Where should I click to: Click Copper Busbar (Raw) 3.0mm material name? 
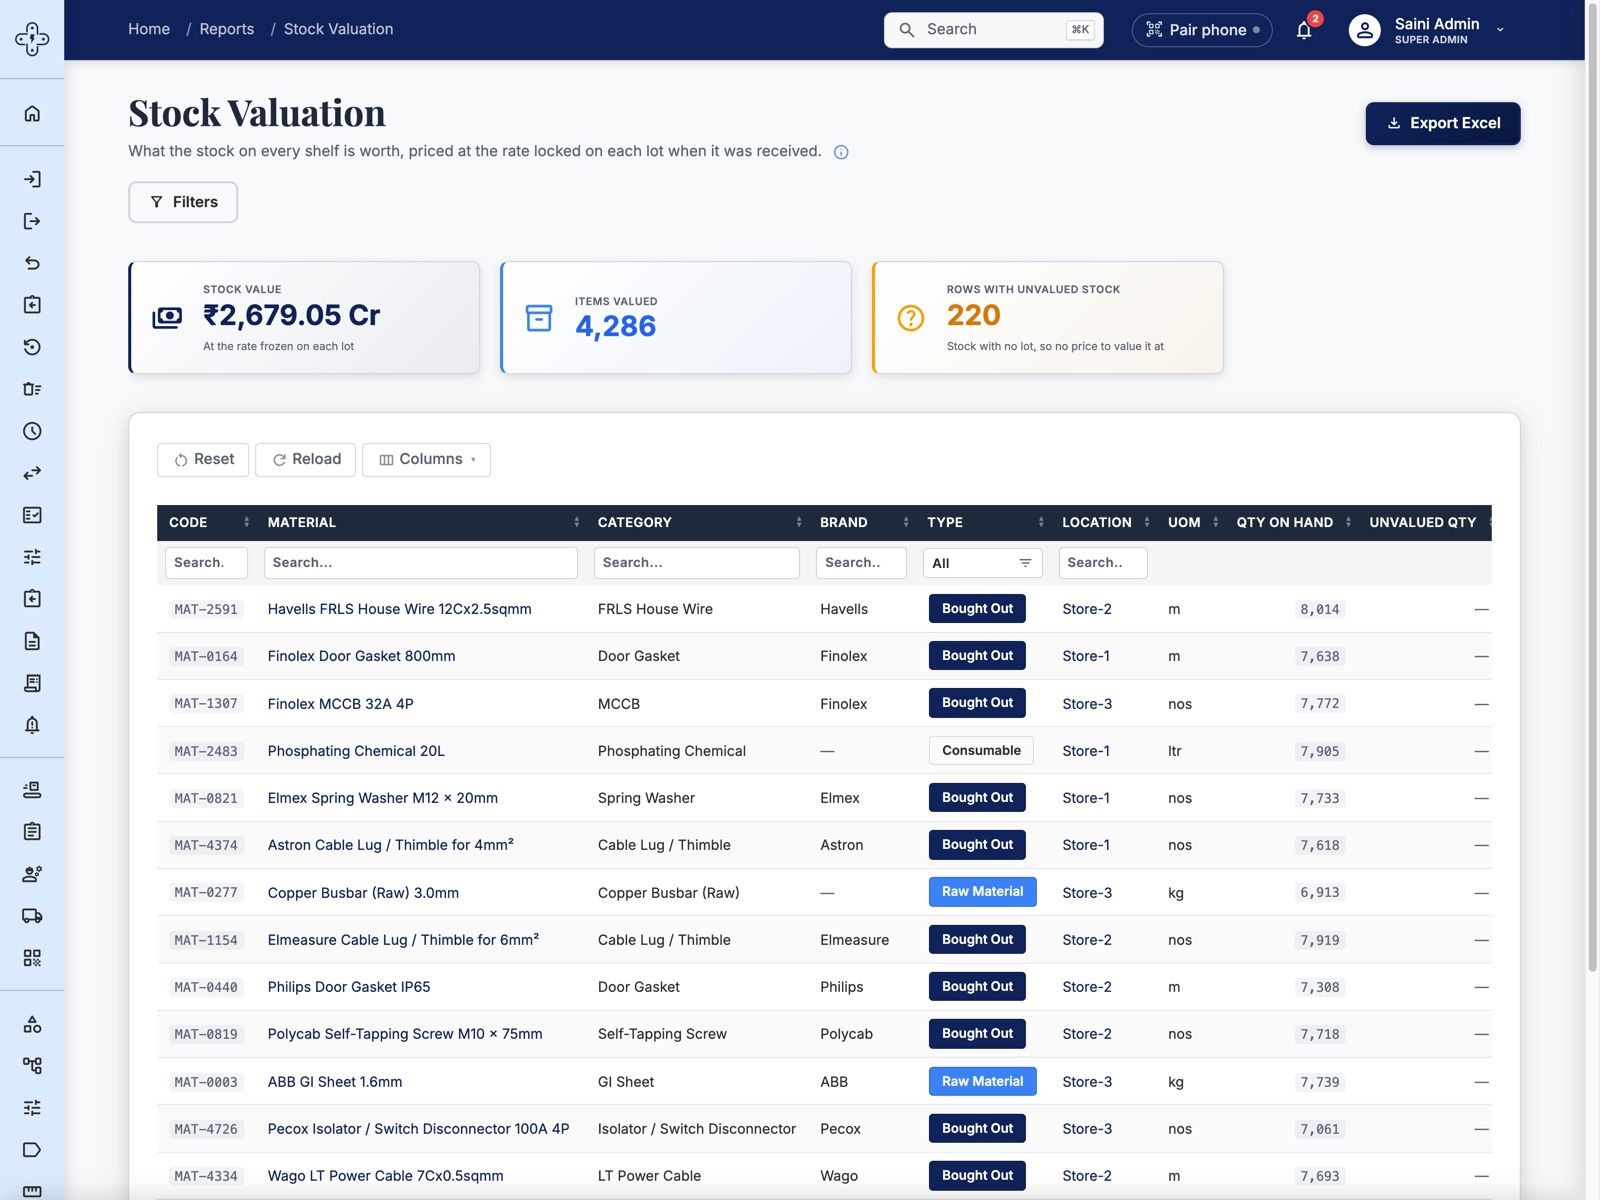pos(363,893)
